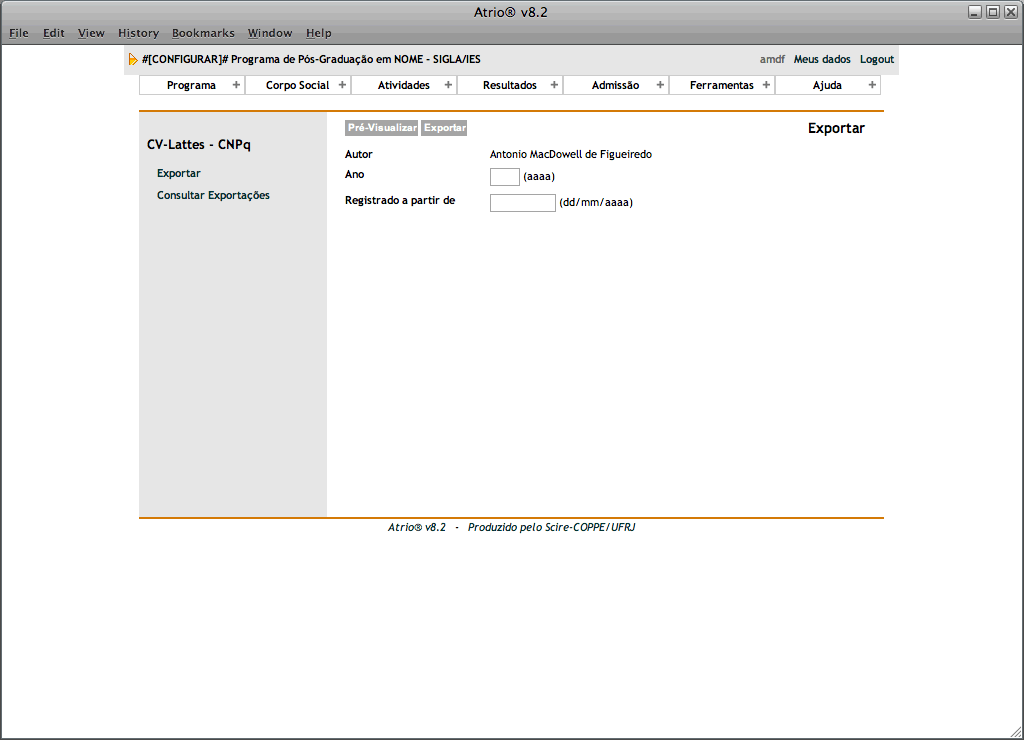Expand the Admissão plus icon

tap(660, 85)
